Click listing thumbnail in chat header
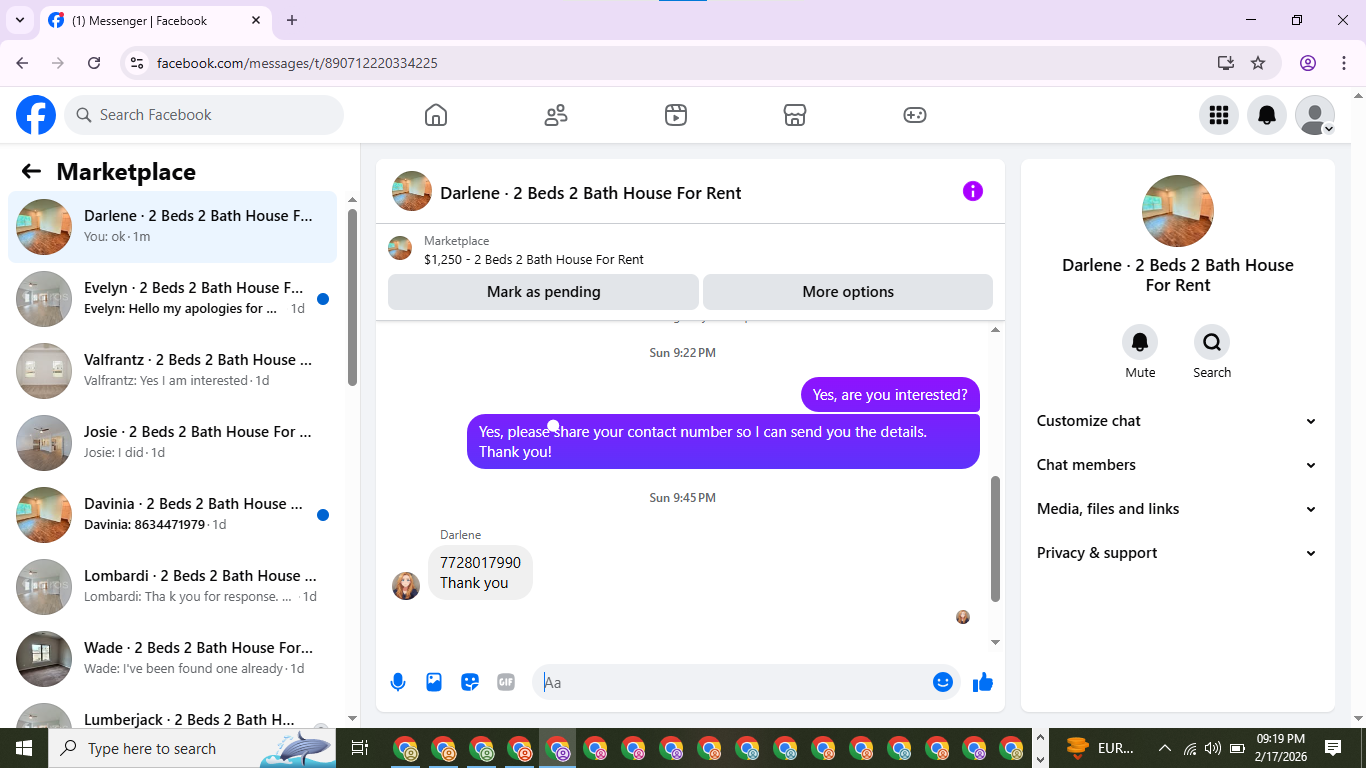 (412, 191)
